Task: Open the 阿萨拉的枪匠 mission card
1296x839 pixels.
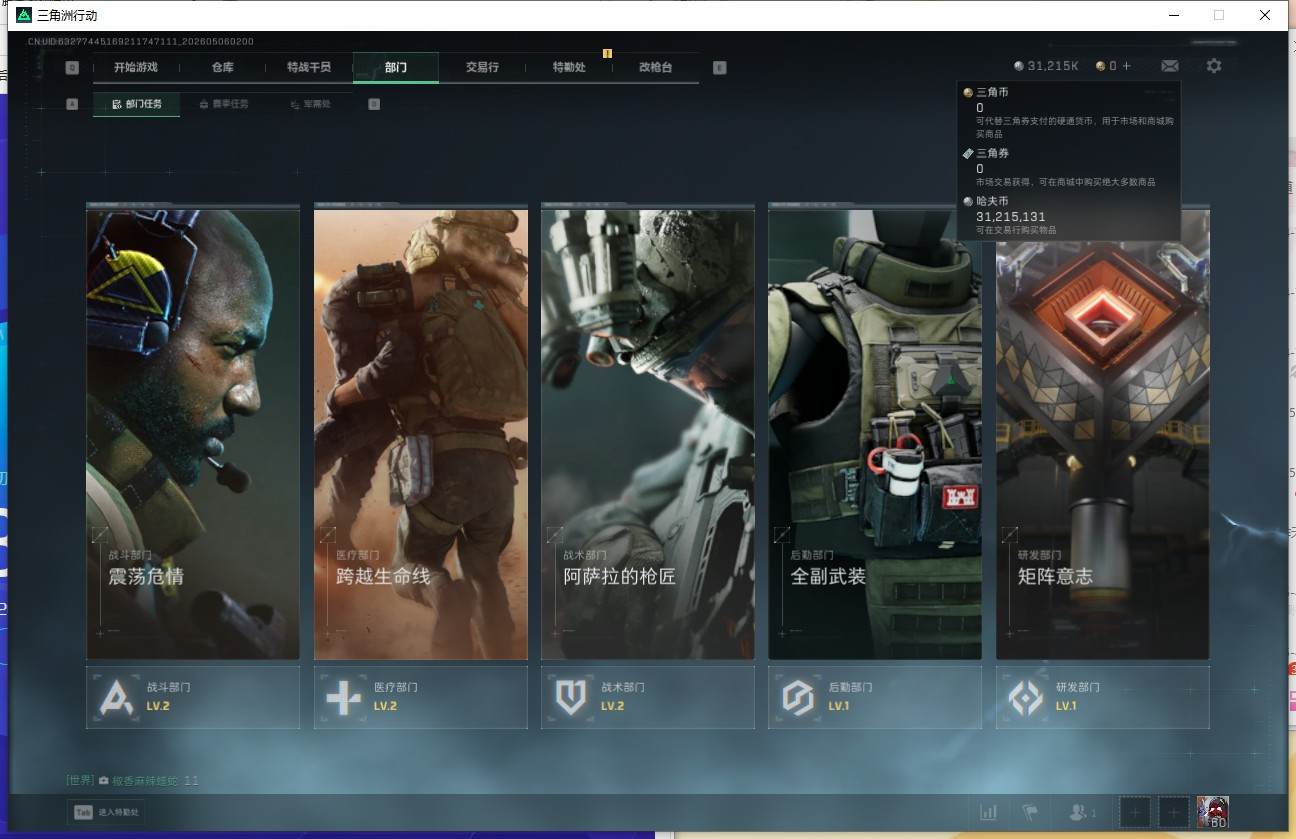Action: [x=648, y=432]
